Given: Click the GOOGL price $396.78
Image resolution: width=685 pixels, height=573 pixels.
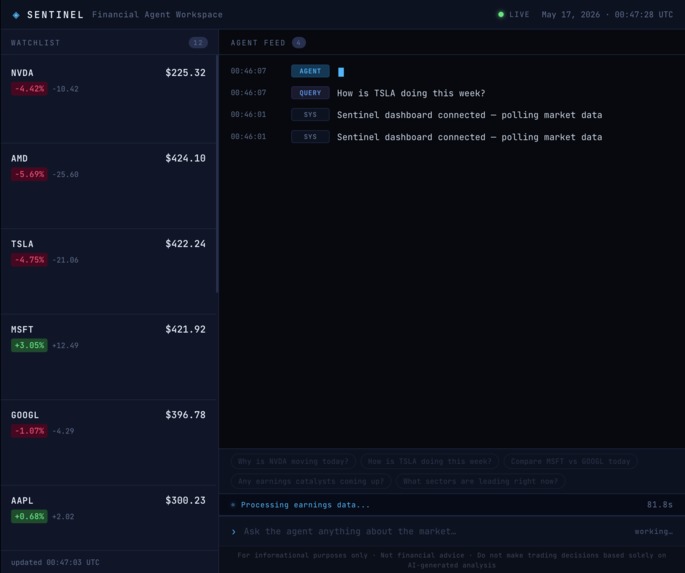Looking at the screenshot, I should pyautogui.click(x=185, y=415).
